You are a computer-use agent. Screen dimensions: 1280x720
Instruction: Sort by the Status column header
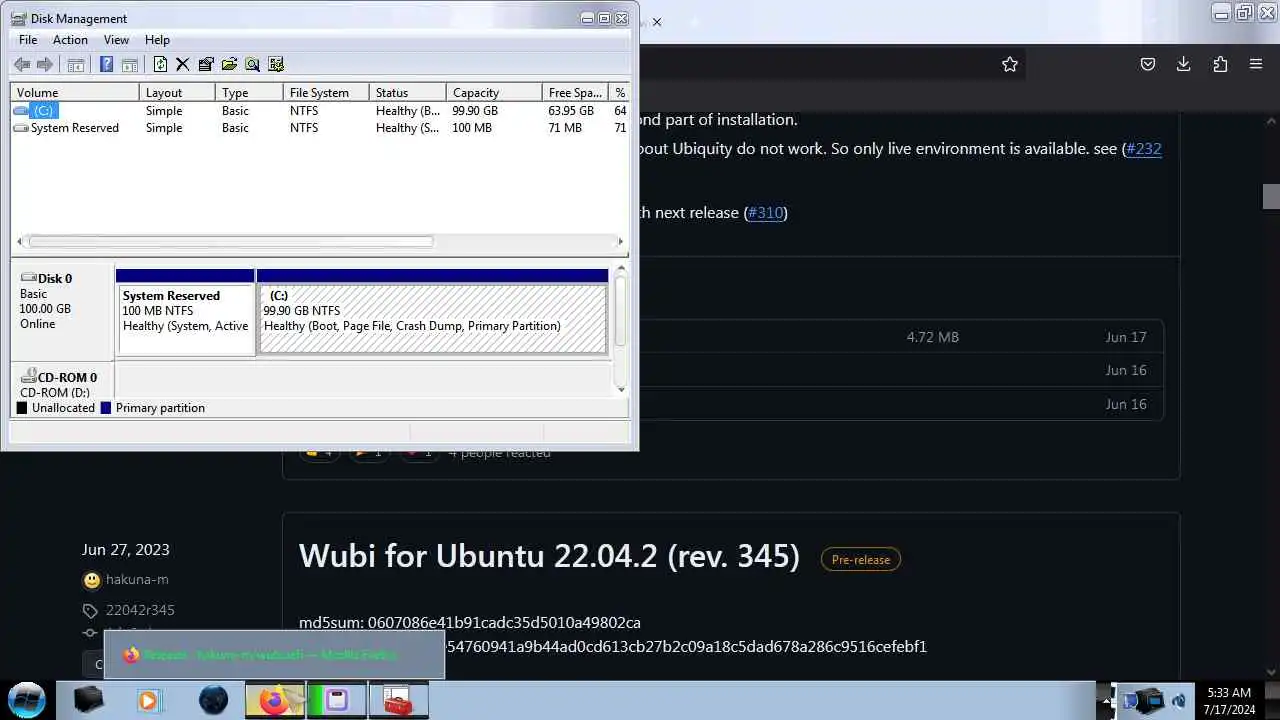pos(407,92)
